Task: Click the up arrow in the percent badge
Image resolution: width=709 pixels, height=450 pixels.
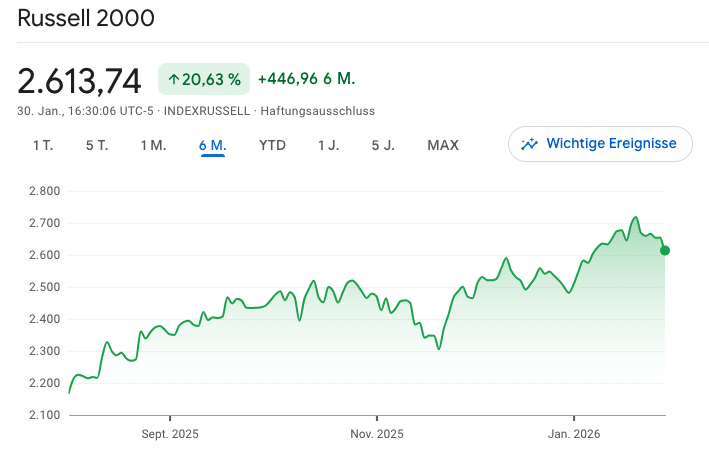Action: (x=174, y=80)
